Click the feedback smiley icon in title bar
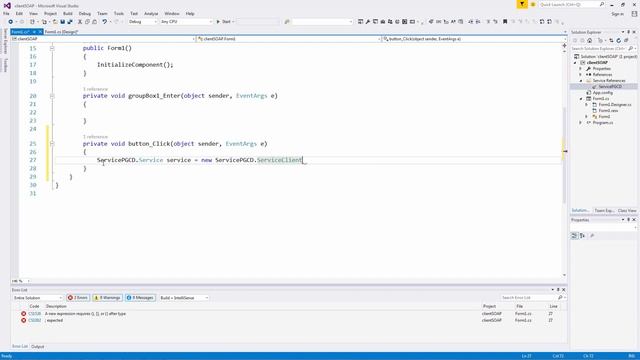Image resolution: width=640 pixels, height=360 pixels. [x=533, y=4]
